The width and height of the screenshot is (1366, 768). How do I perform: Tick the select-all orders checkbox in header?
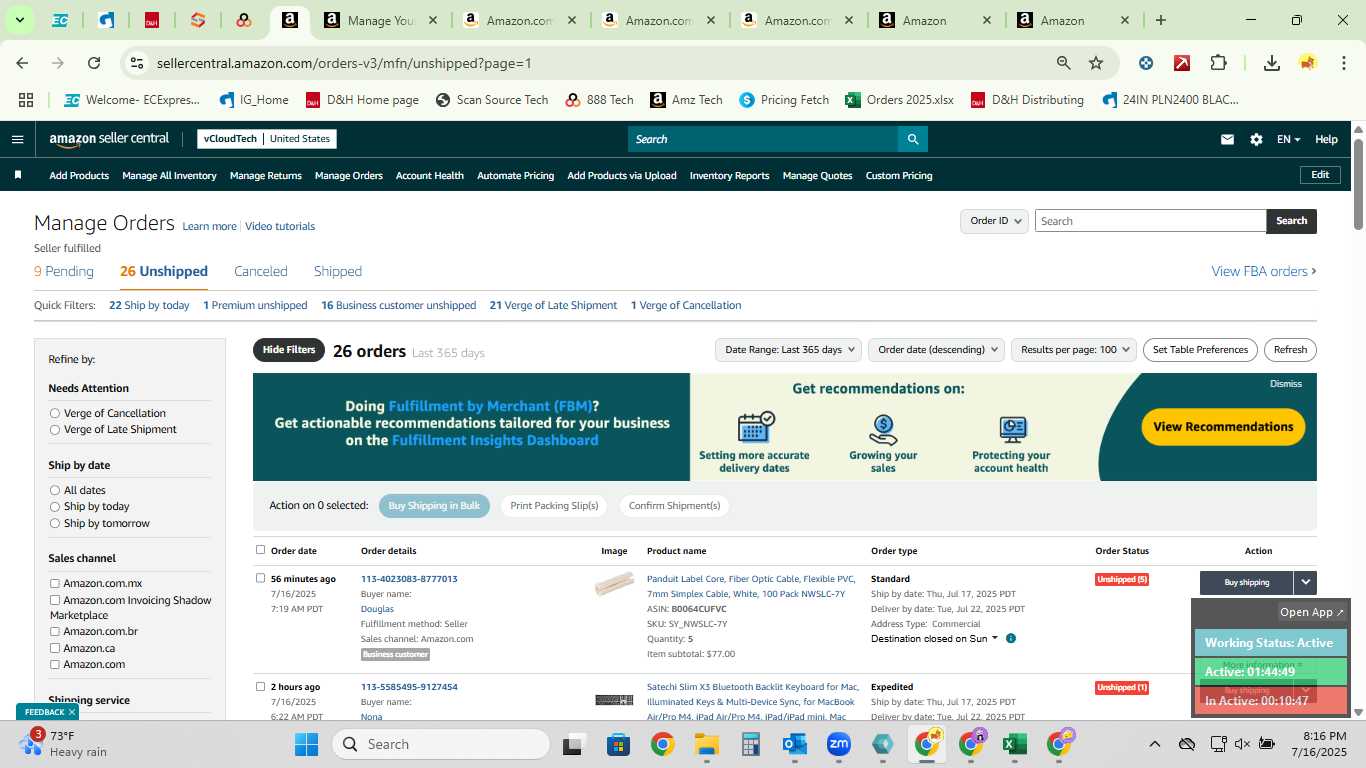(x=261, y=550)
